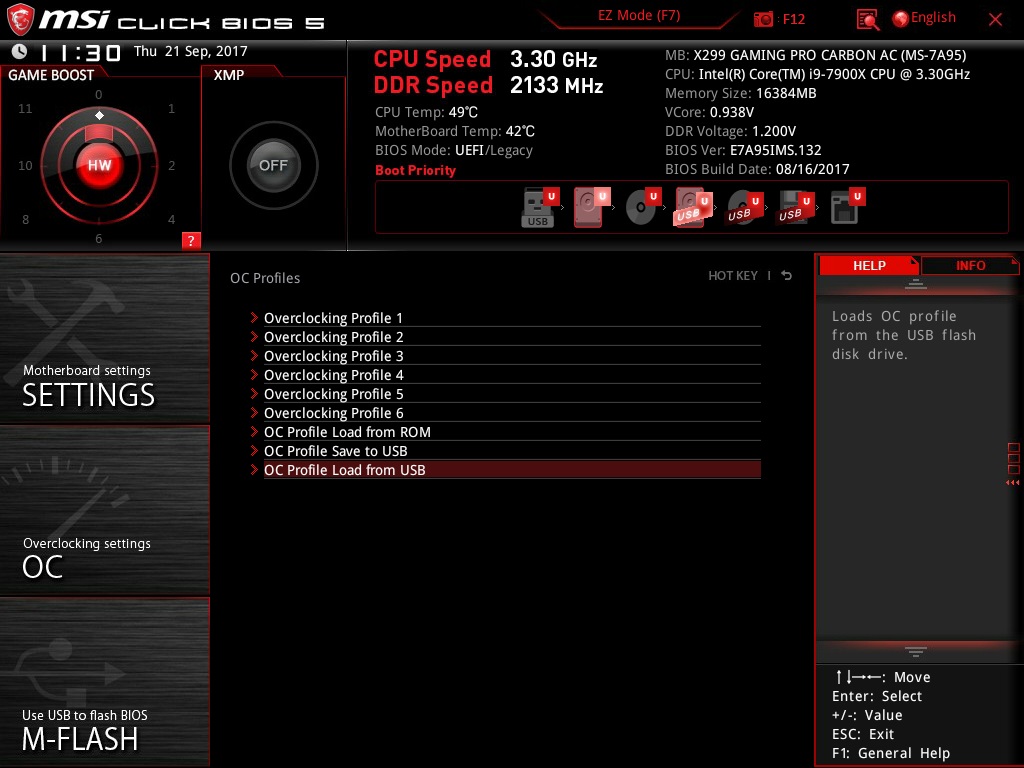Click the CPU Speed 3.30 GHz value

(554, 59)
